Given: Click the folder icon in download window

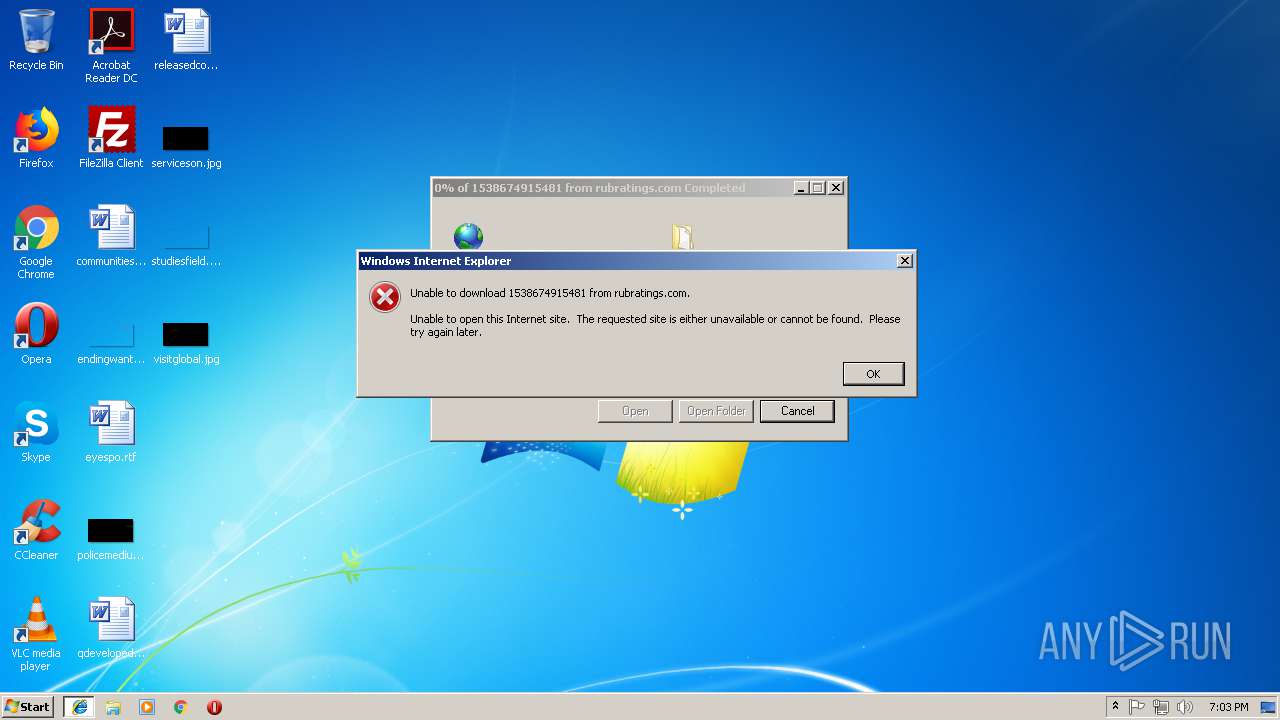Looking at the screenshot, I should [682, 236].
